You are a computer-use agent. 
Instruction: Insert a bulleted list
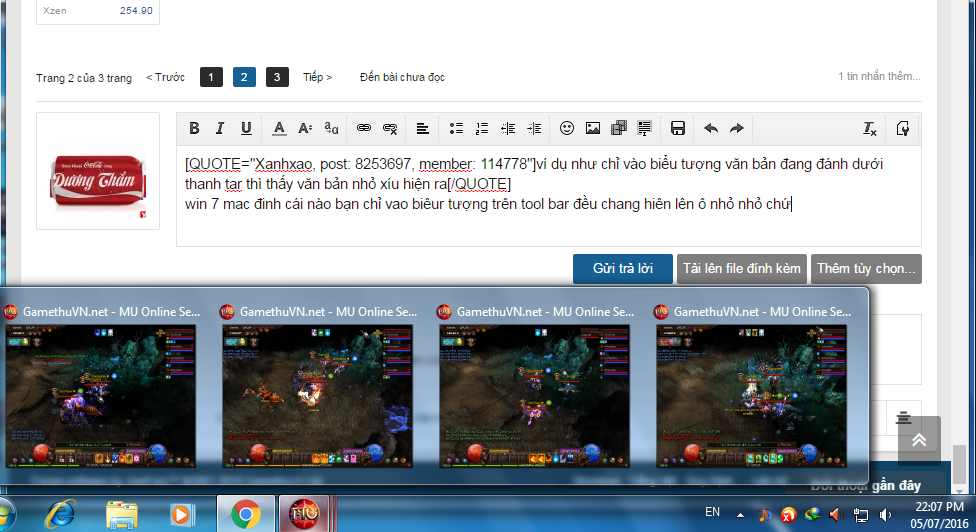[456, 128]
